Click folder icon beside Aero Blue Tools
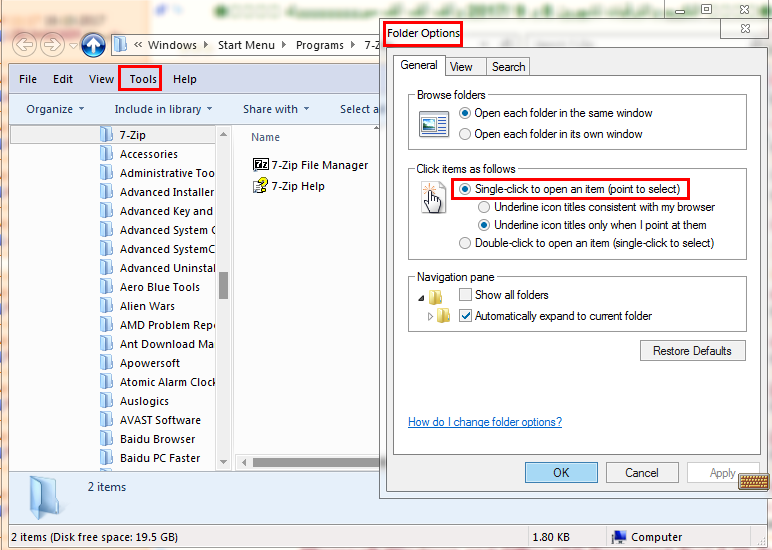This screenshot has width=772, height=550. [106, 287]
